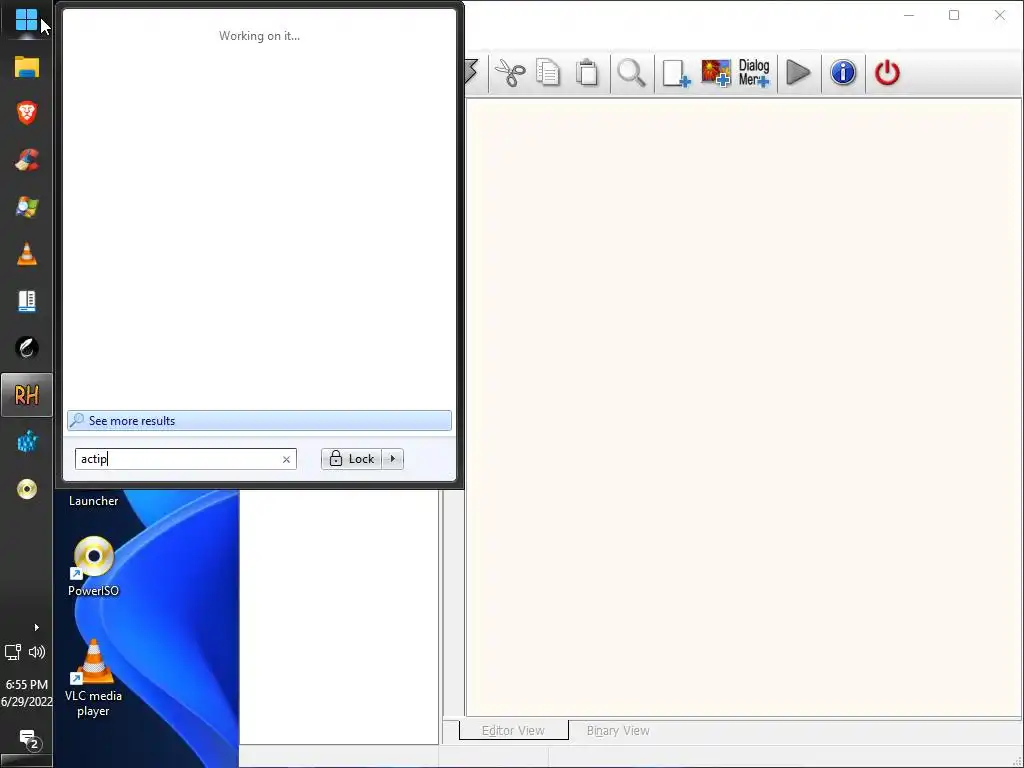Open File Explorer from the taskbar
The width and height of the screenshot is (1024, 768).
coord(27,67)
